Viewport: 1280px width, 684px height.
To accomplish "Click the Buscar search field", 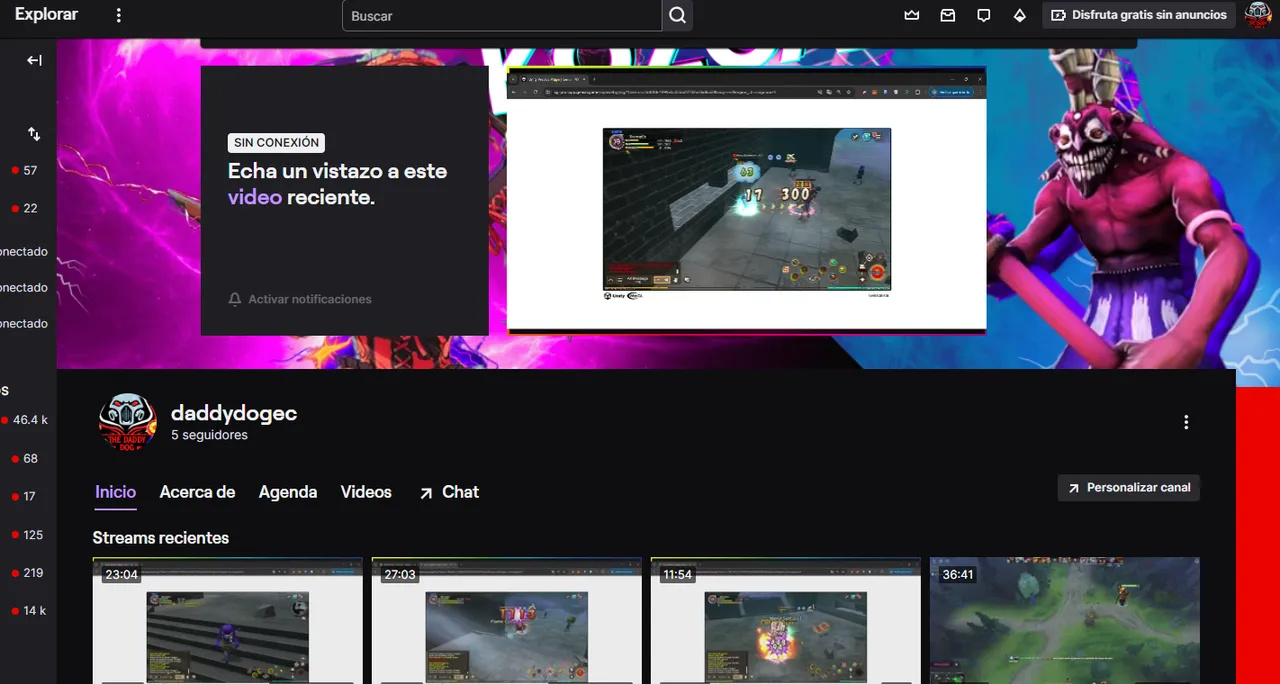I will pos(502,16).
